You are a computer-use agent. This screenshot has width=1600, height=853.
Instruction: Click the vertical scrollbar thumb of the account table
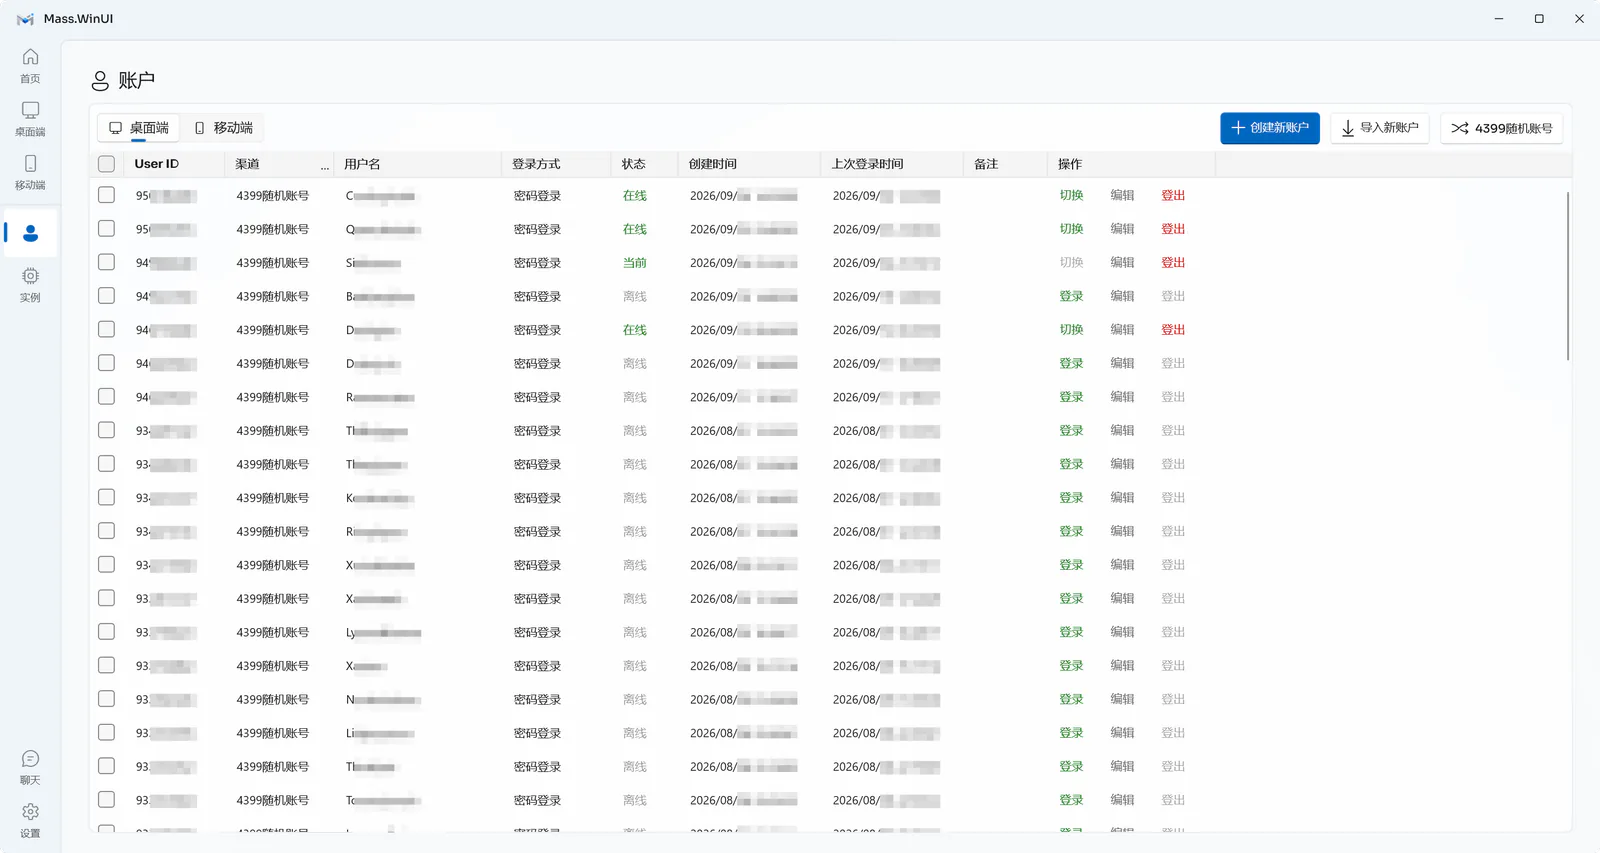[1567, 276]
